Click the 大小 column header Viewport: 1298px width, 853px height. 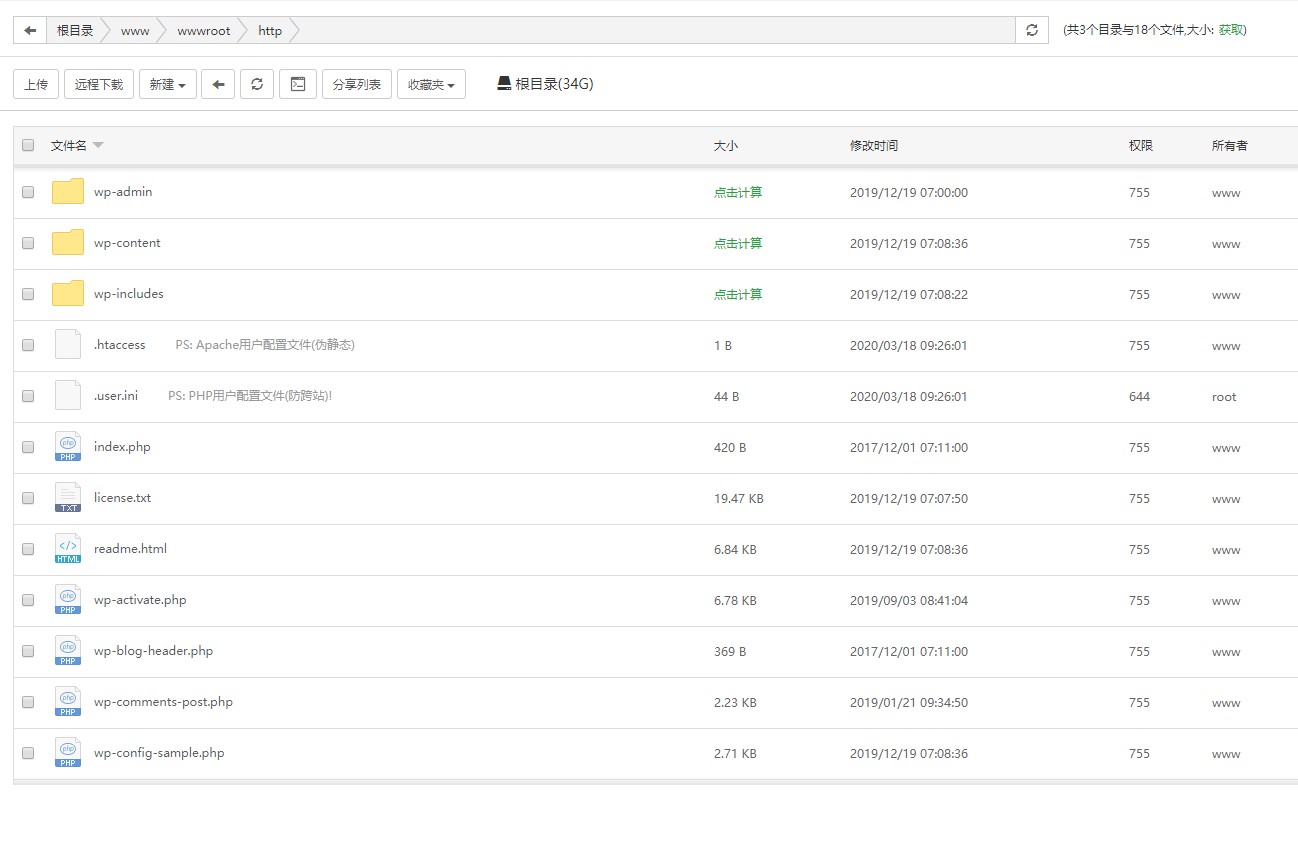[726, 145]
